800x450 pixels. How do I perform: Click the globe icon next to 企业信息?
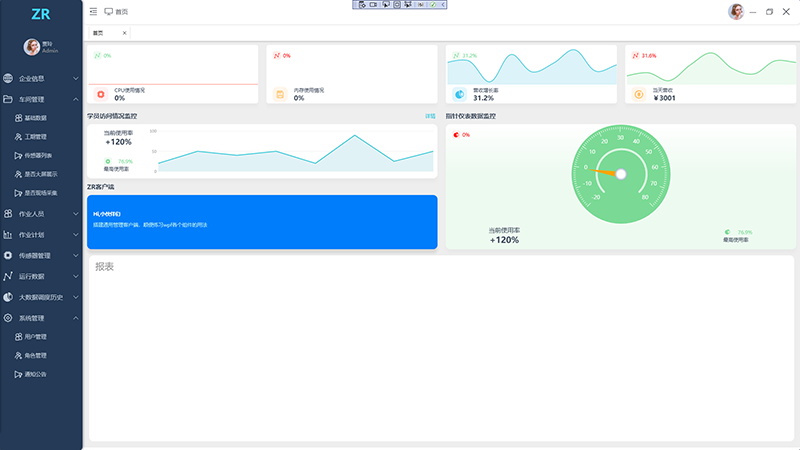(x=8, y=78)
